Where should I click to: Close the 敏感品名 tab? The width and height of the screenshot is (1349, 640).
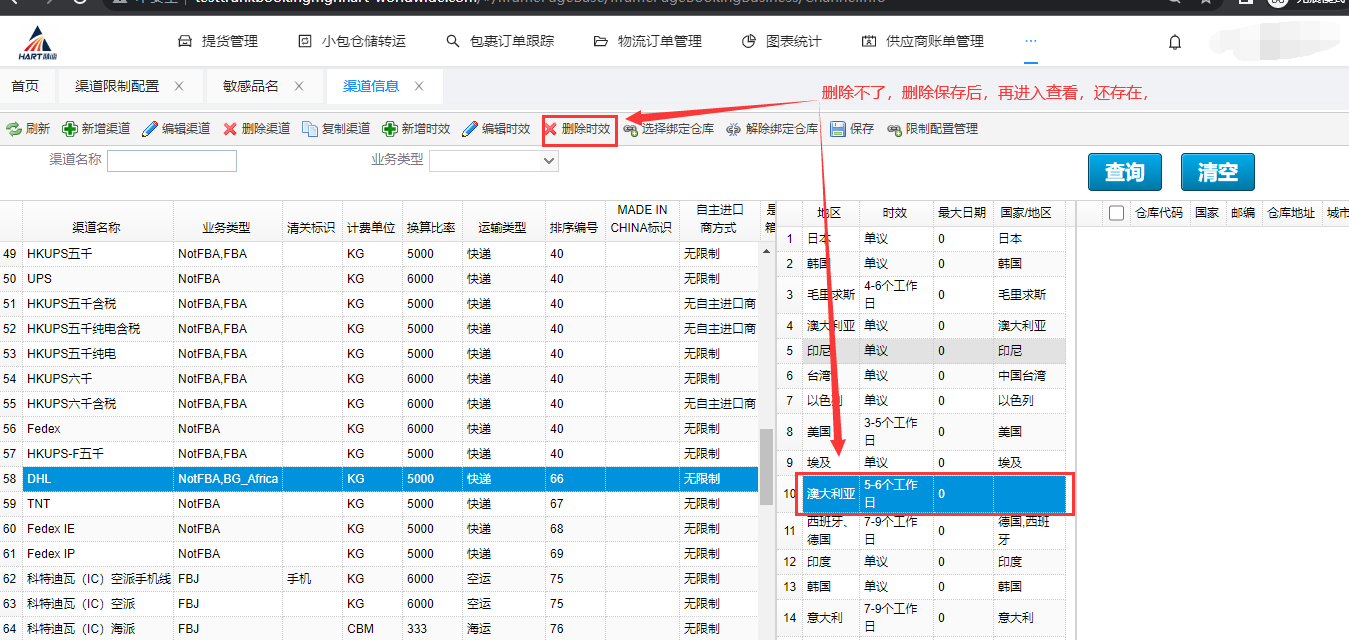[x=298, y=86]
